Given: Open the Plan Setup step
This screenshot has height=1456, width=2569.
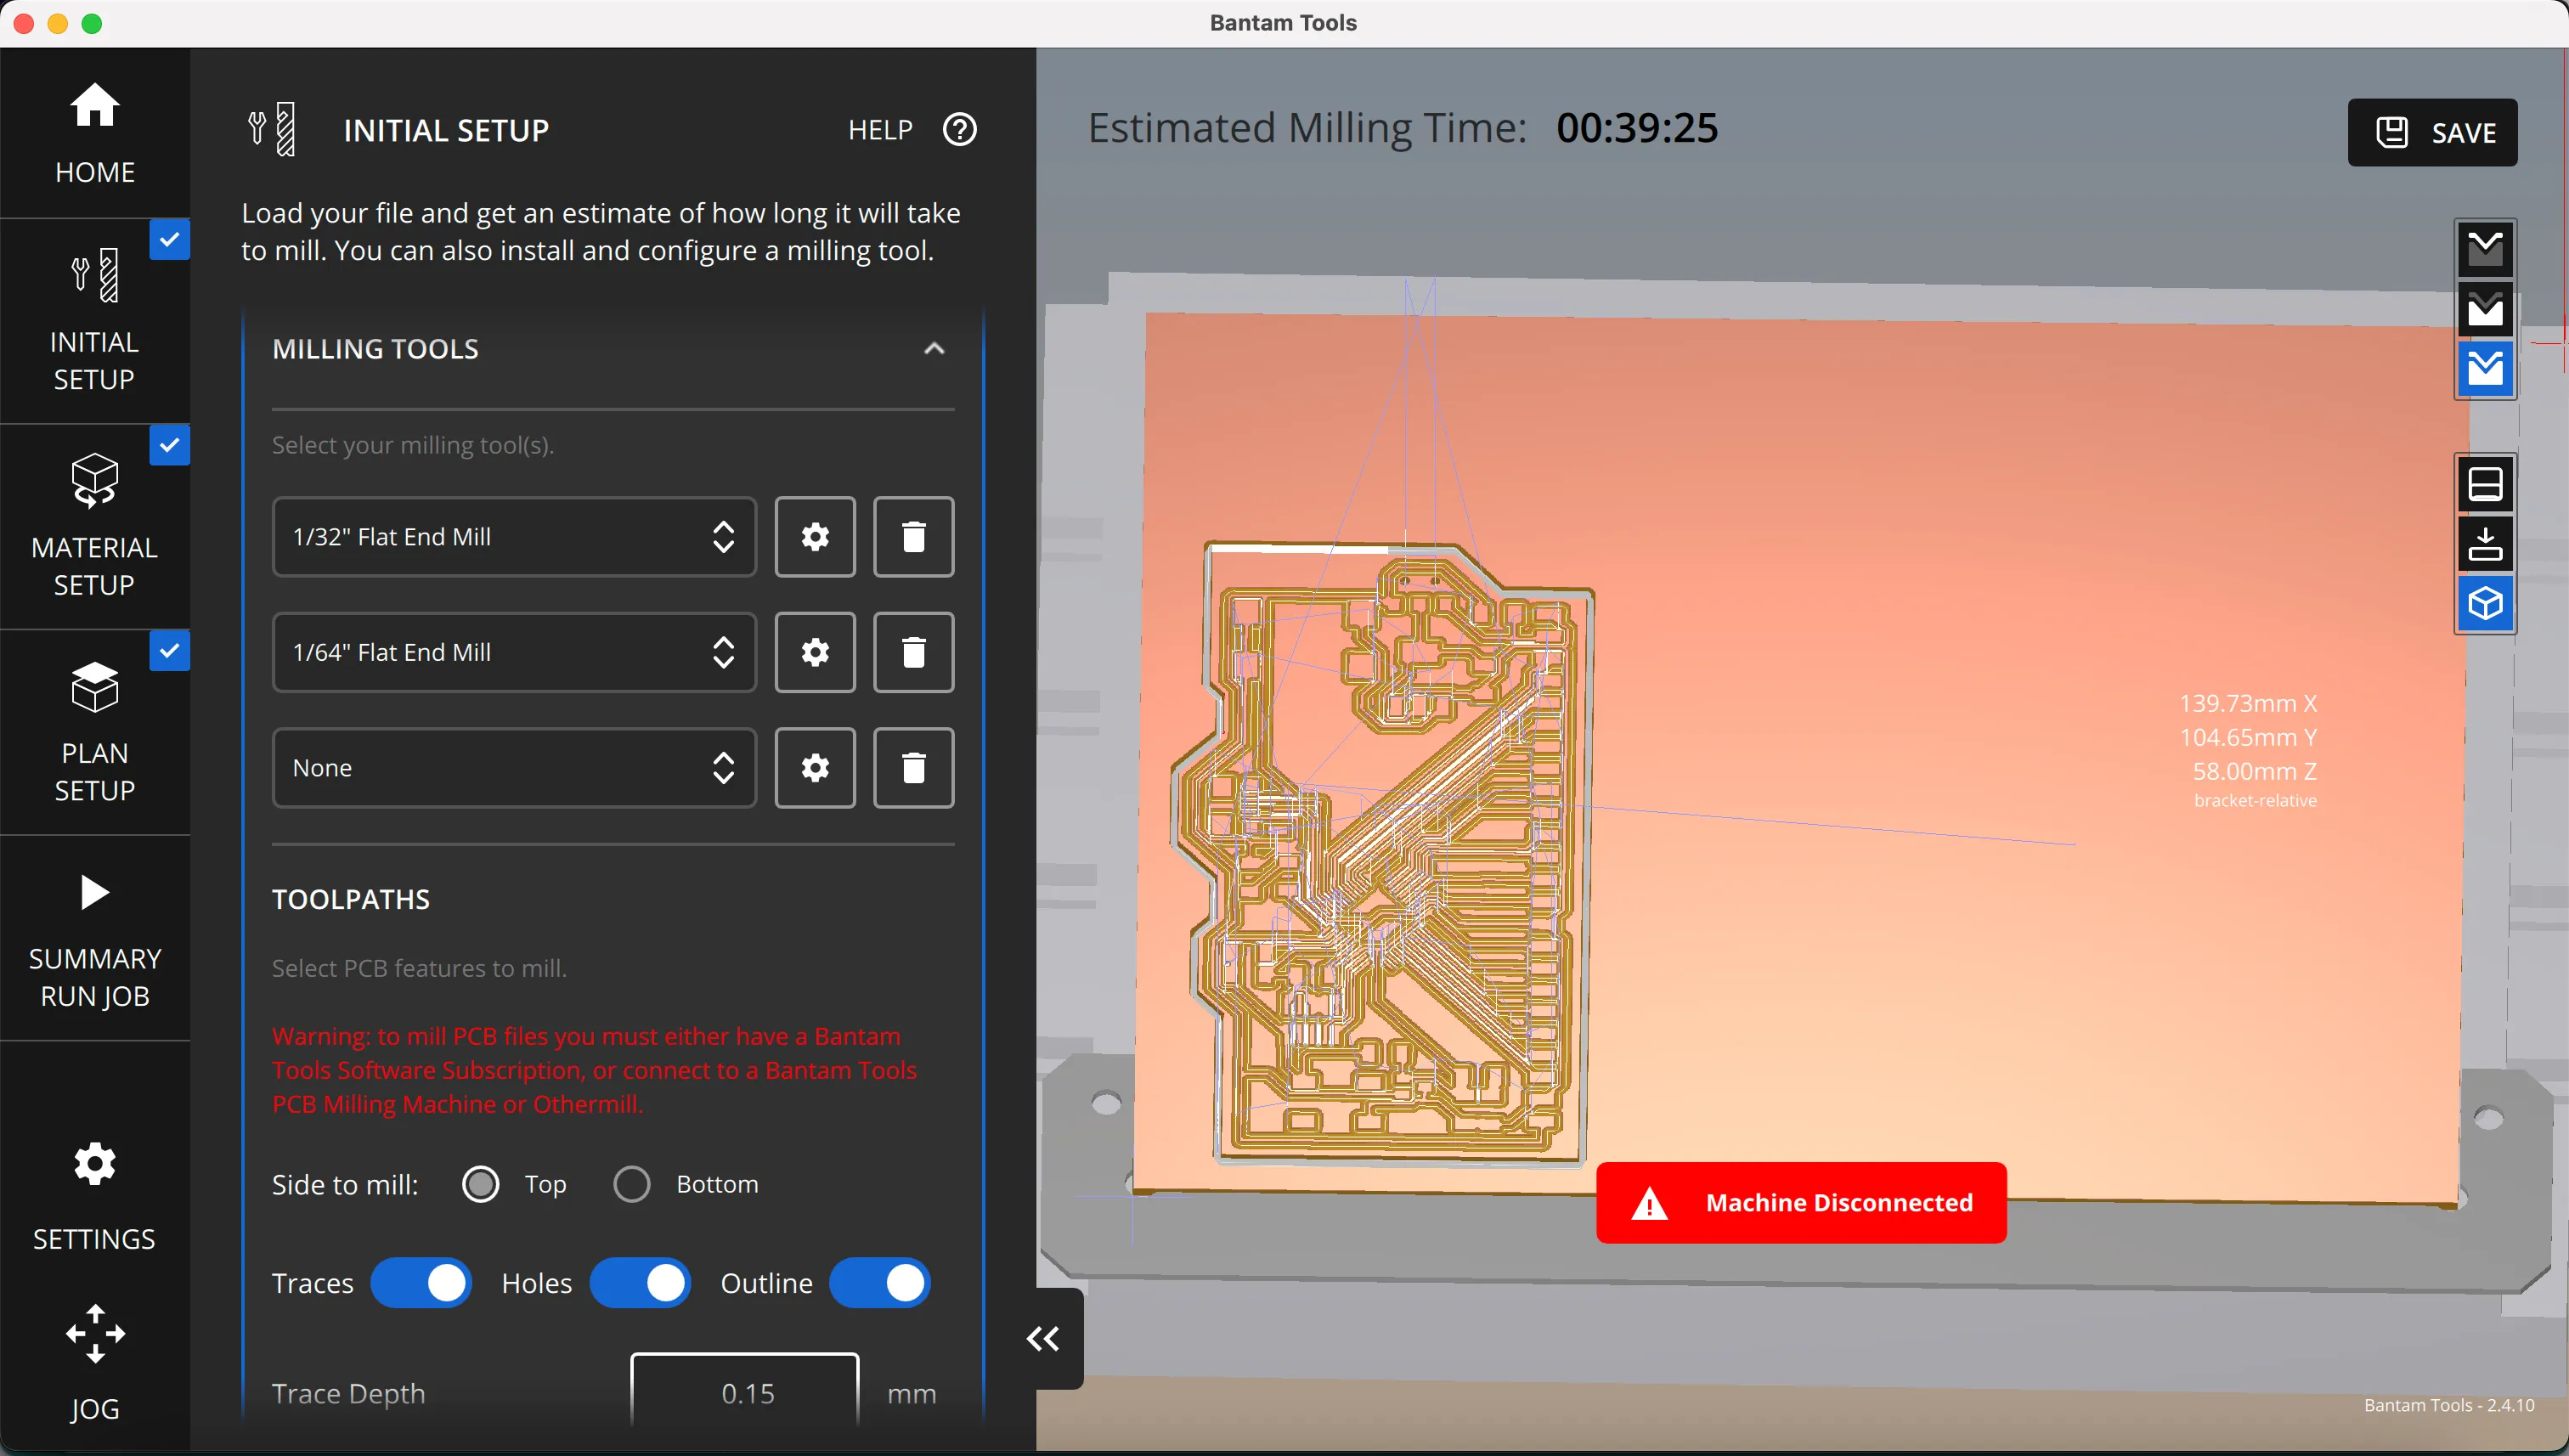Looking at the screenshot, I should coord(95,732).
